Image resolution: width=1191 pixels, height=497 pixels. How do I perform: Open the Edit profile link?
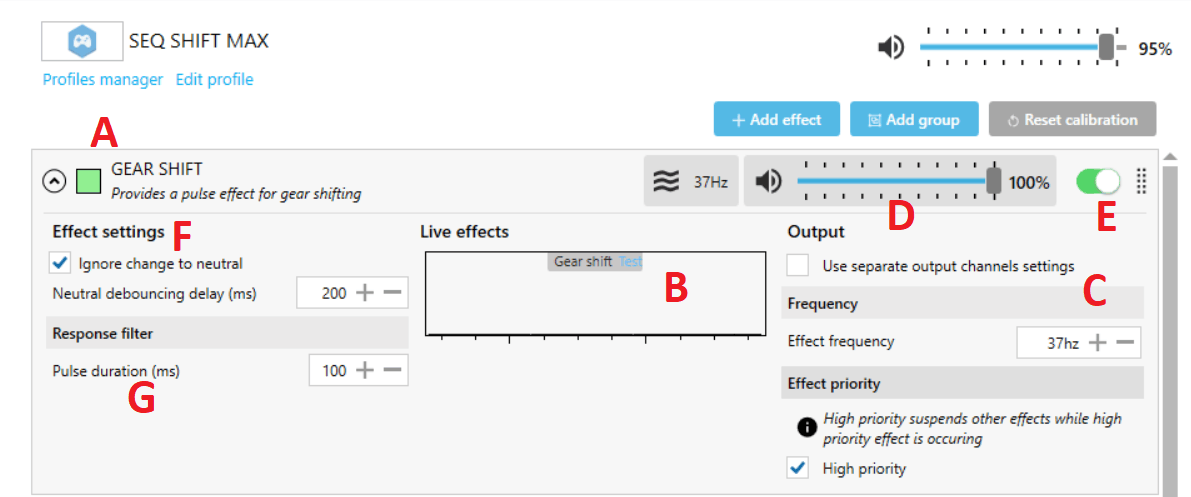tap(214, 80)
